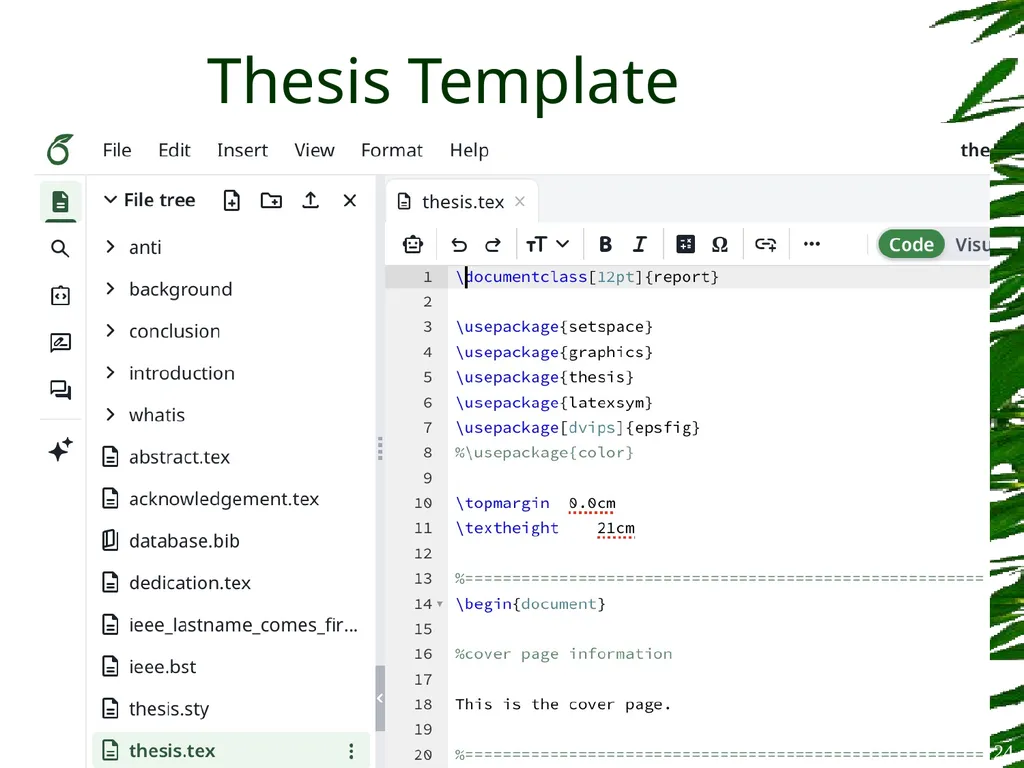Click line number 9 in the gutter
The height and width of the screenshot is (768, 1024).
click(x=427, y=478)
